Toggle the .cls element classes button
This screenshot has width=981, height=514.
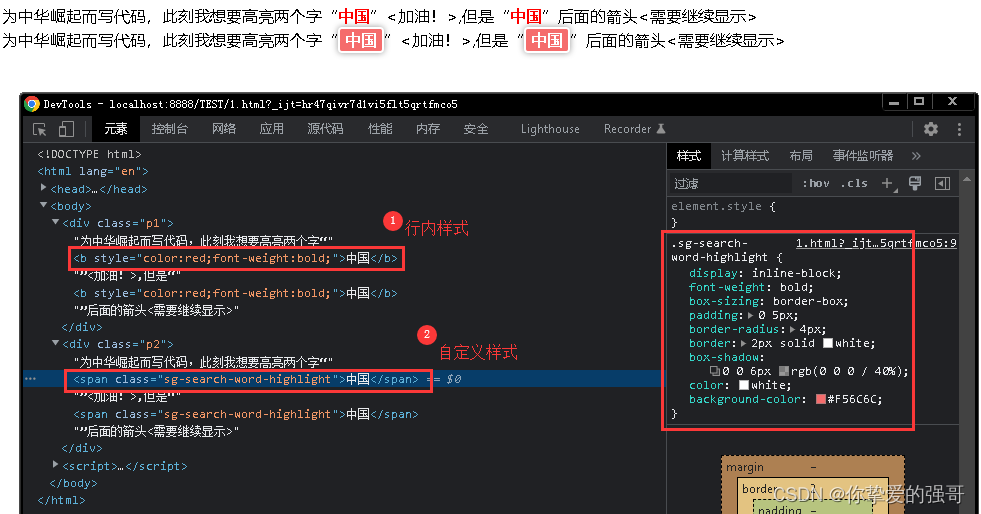point(854,183)
